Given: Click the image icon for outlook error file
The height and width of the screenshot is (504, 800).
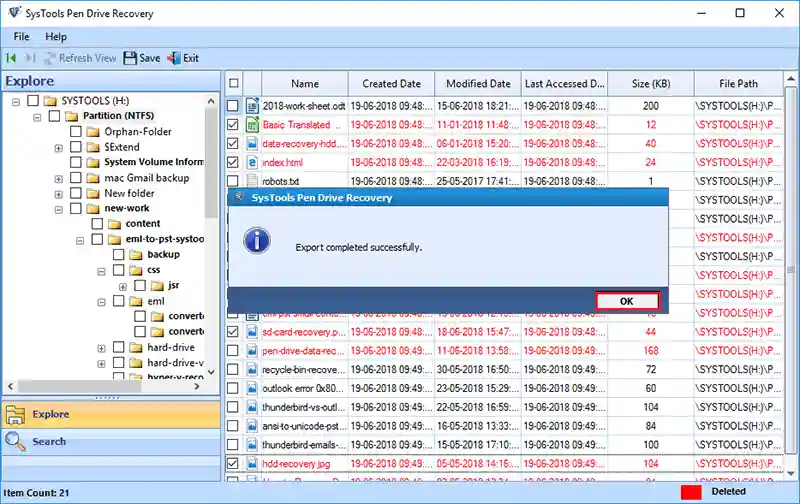Looking at the screenshot, I should tap(252, 389).
